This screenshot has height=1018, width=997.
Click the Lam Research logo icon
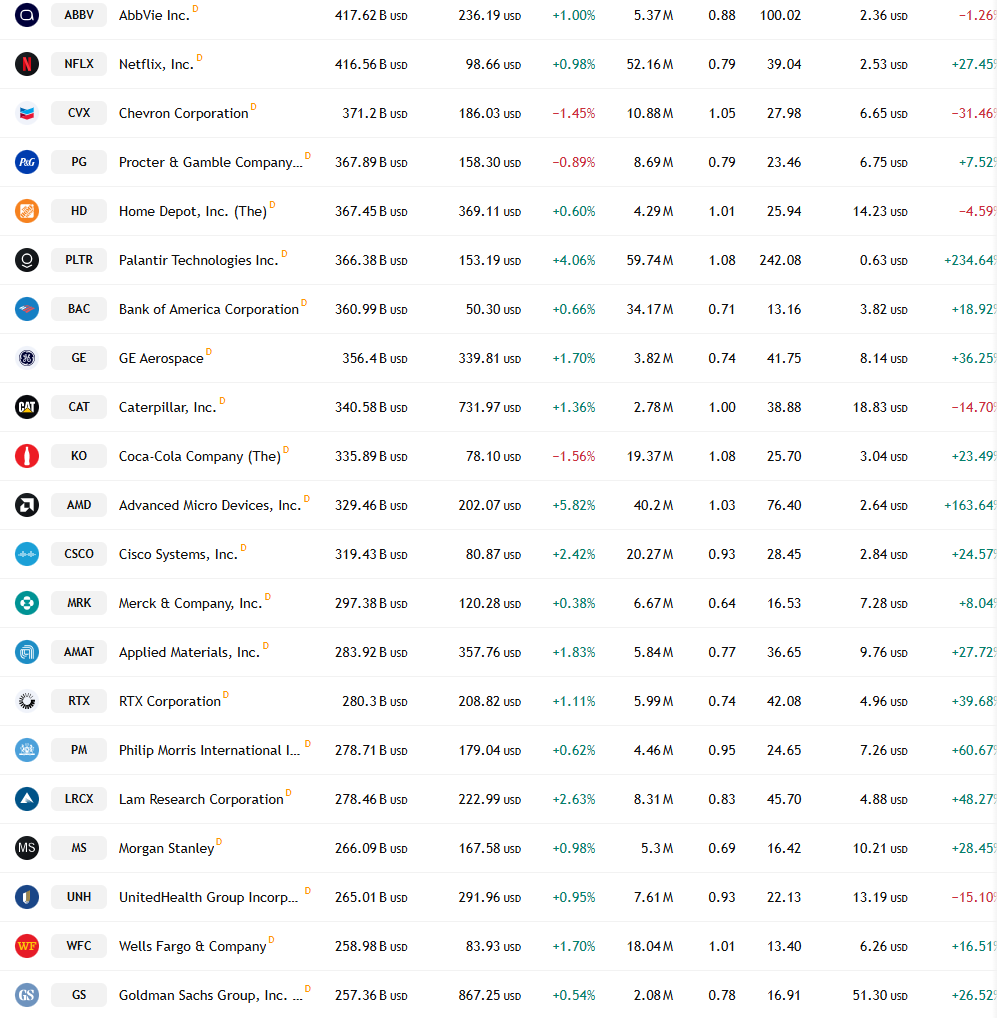27,799
